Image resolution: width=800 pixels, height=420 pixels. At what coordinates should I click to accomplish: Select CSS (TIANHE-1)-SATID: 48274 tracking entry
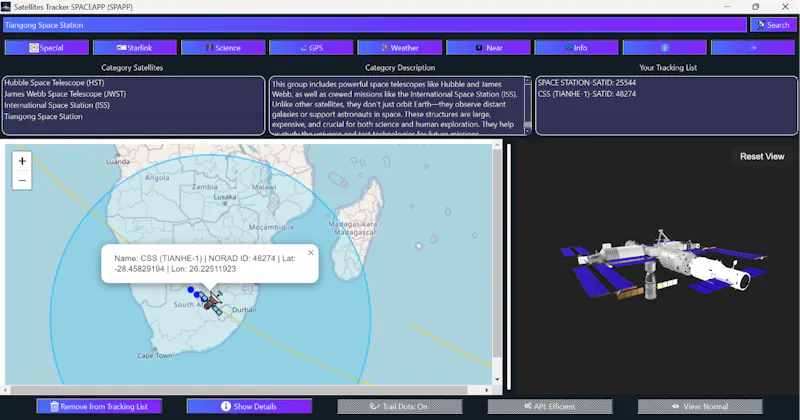(587, 94)
